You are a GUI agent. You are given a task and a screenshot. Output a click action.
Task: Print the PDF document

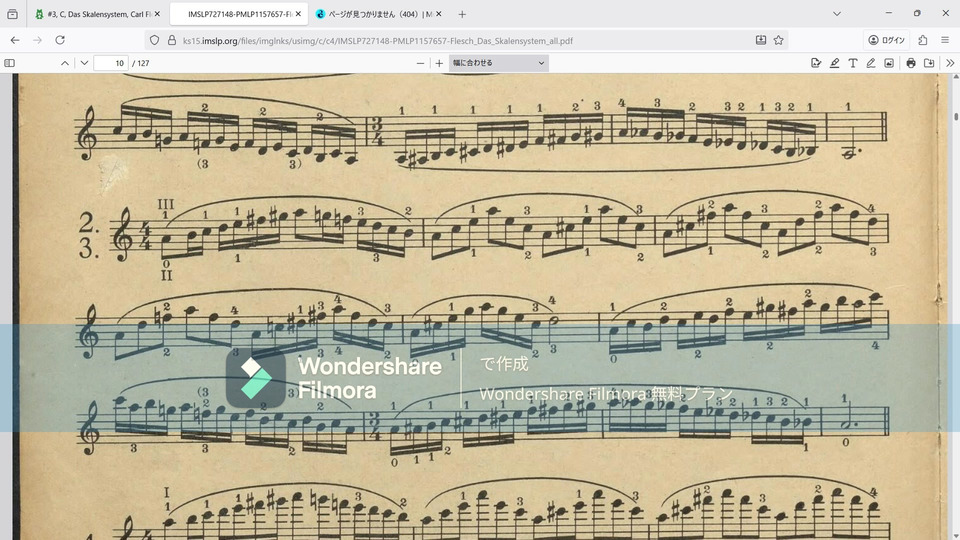pos(911,63)
